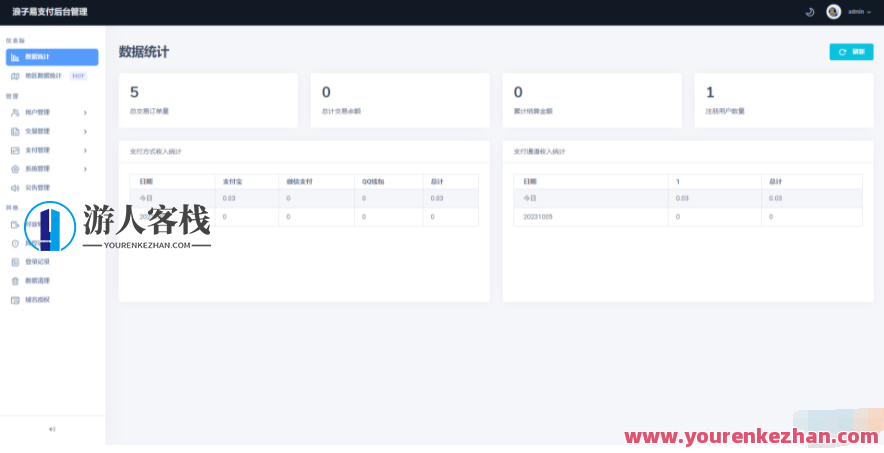Click the speaker icon beside 公告管理
Viewport: 884px width, 453px height.
[15, 187]
